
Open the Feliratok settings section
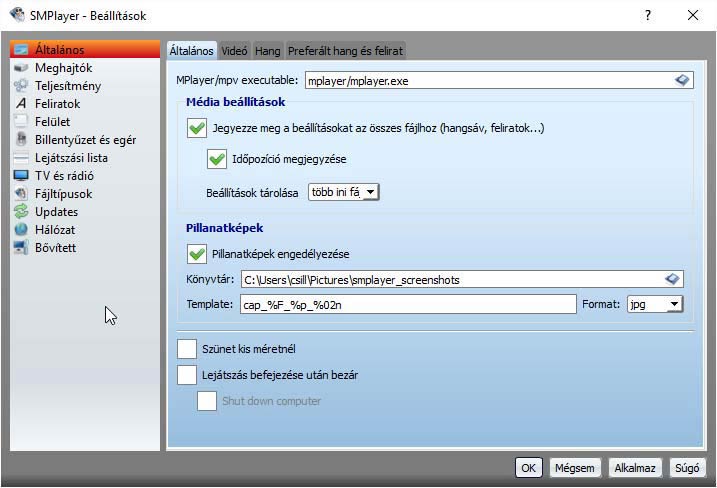click(x=85, y=103)
